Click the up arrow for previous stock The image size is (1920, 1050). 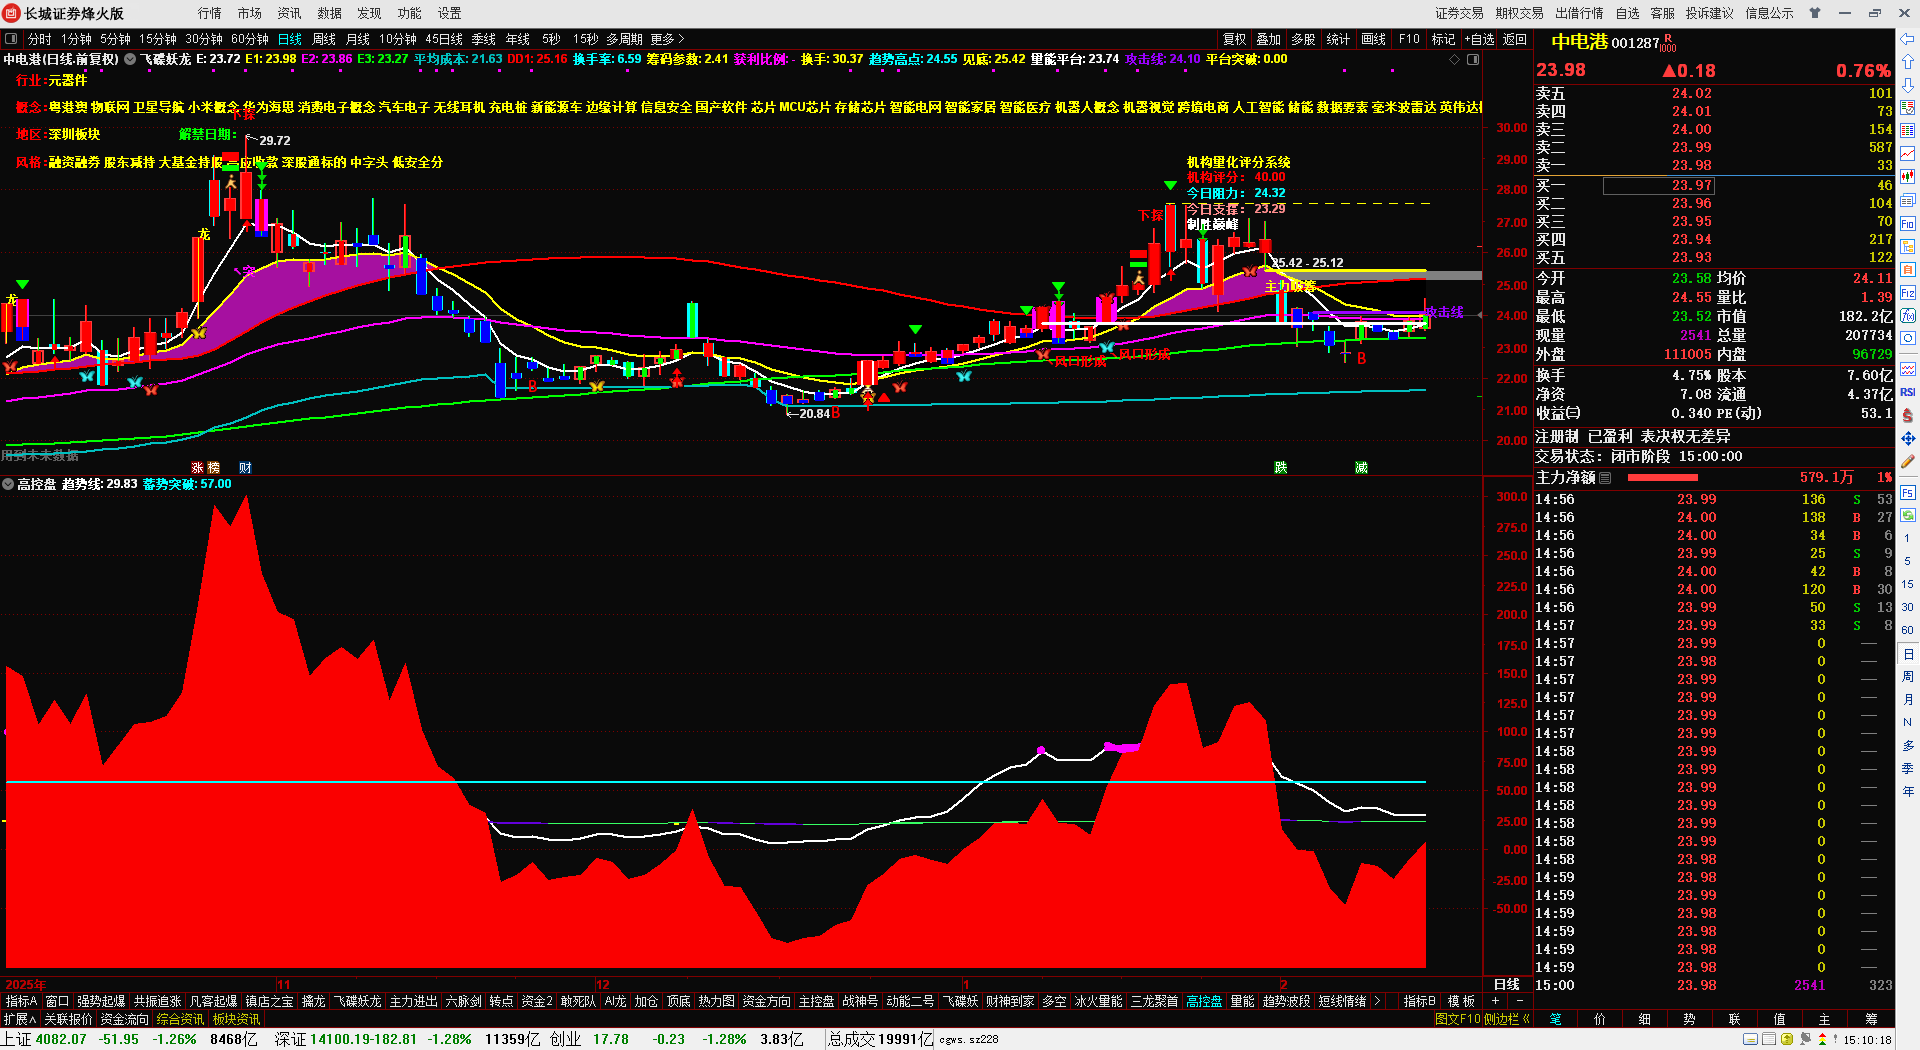(x=1908, y=63)
